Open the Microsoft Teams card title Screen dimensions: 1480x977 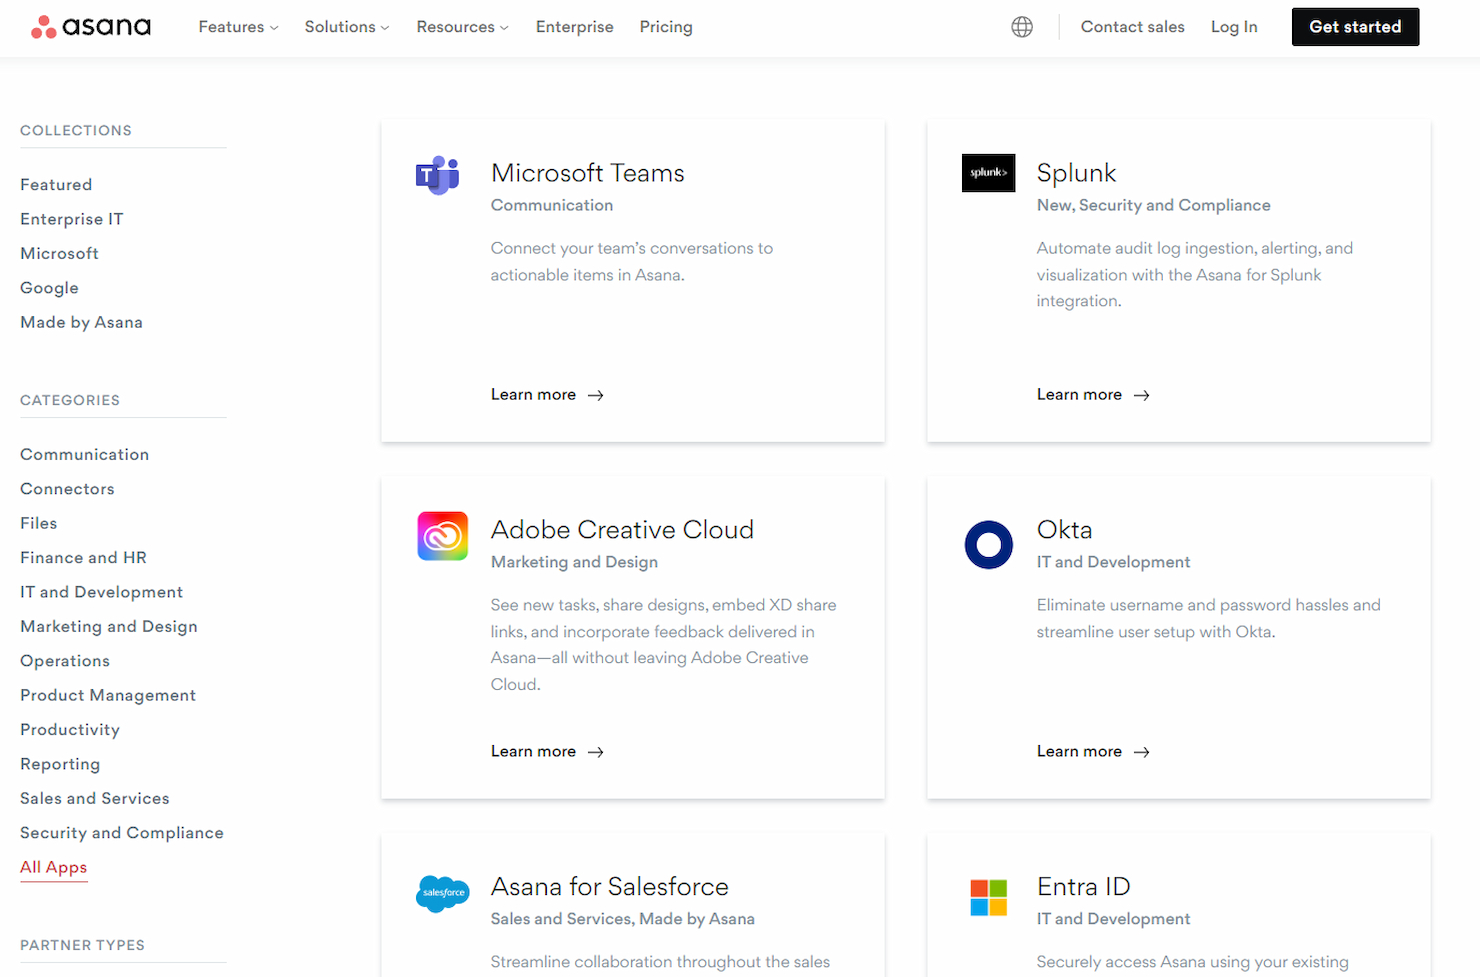coord(588,173)
